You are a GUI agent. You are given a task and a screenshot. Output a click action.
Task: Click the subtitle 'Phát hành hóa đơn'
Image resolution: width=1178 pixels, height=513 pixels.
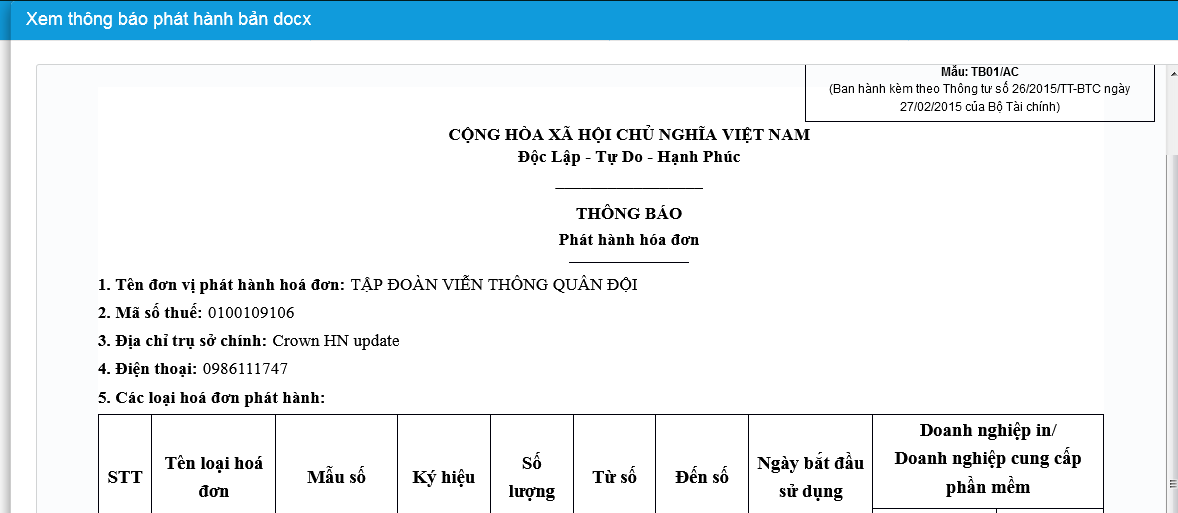tap(629, 240)
